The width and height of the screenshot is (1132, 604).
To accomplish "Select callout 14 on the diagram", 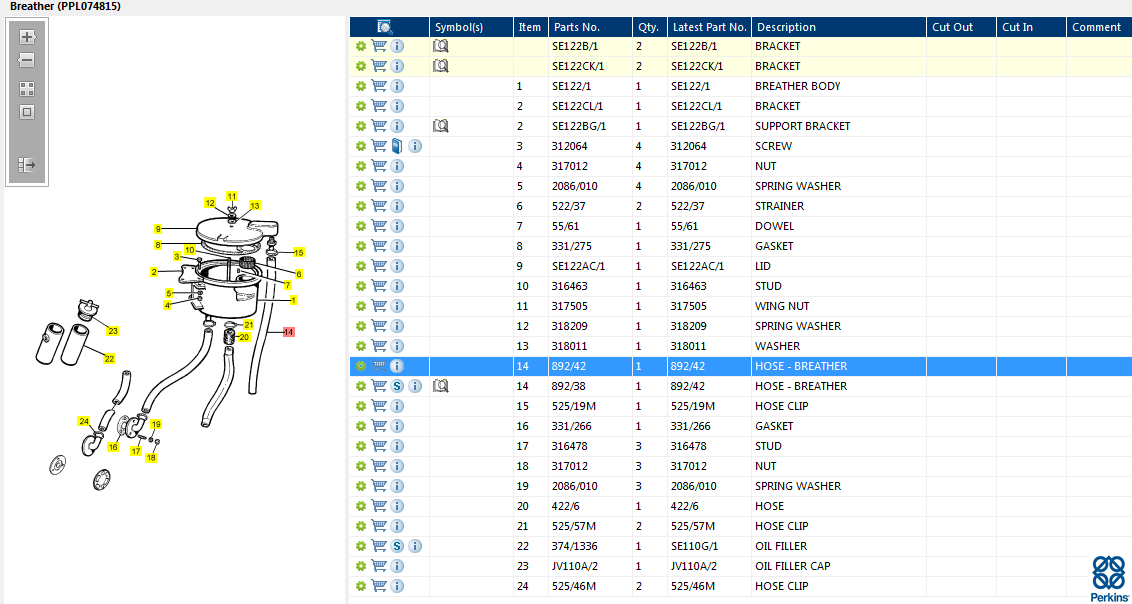I will click(289, 333).
